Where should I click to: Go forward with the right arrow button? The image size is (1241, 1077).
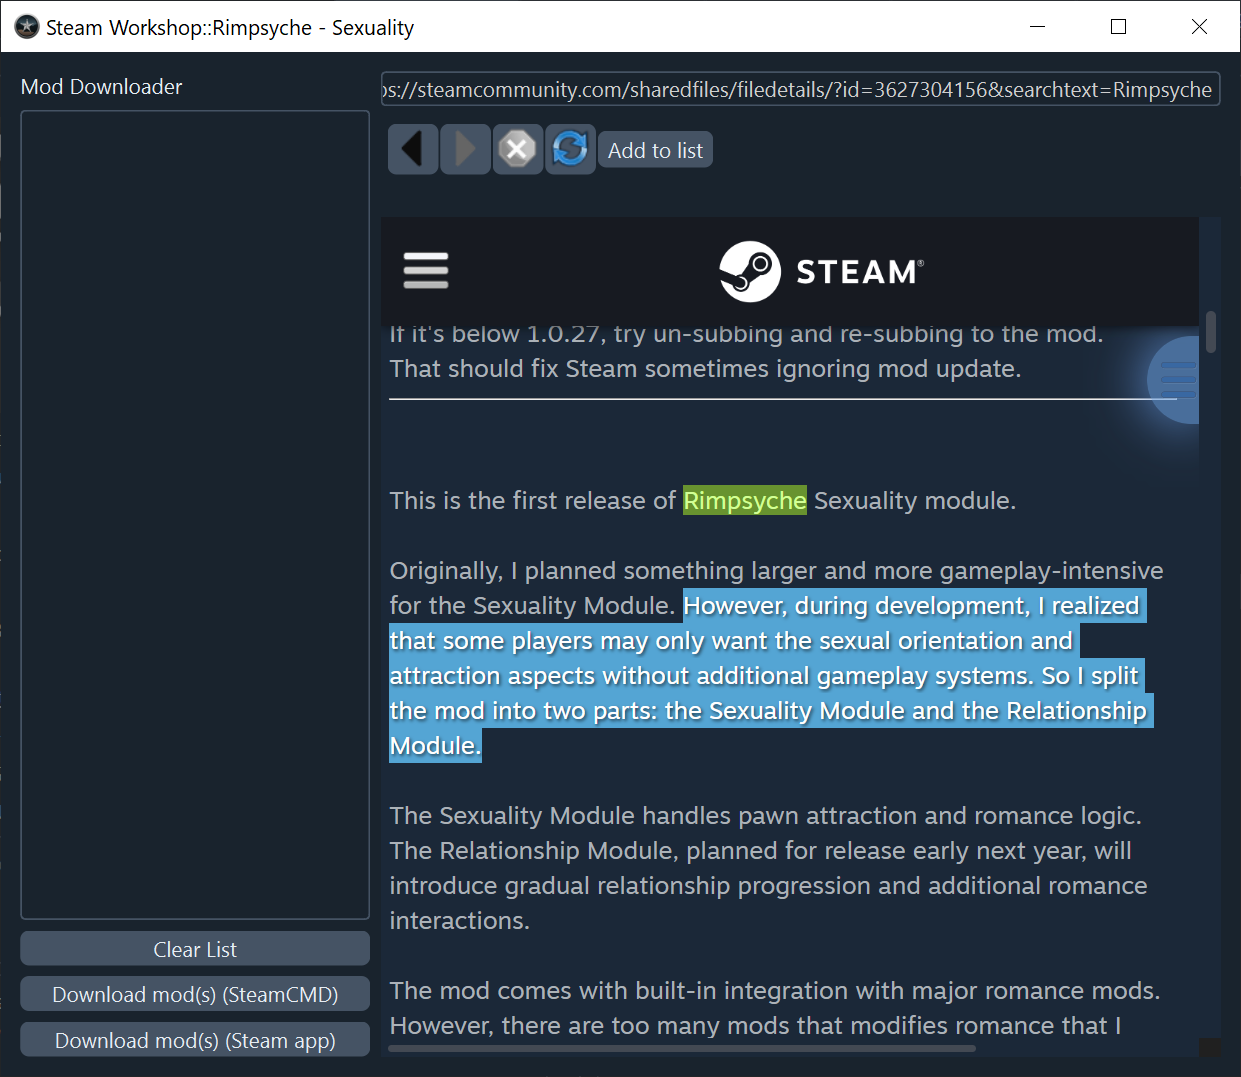tap(465, 150)
